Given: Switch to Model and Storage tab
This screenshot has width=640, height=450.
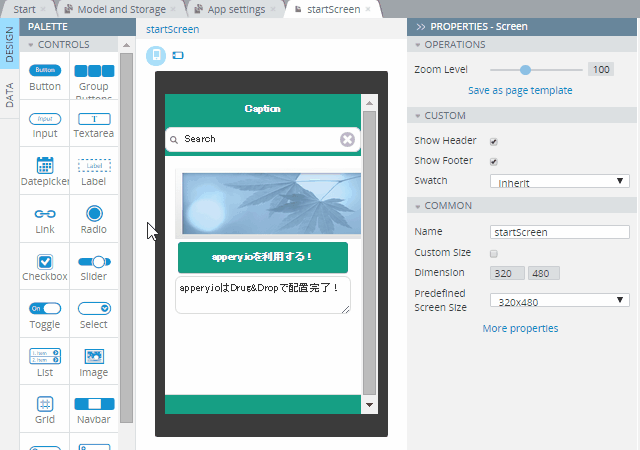Looking at the screenshot, I should pyautogui.click(x=121, y=9).
